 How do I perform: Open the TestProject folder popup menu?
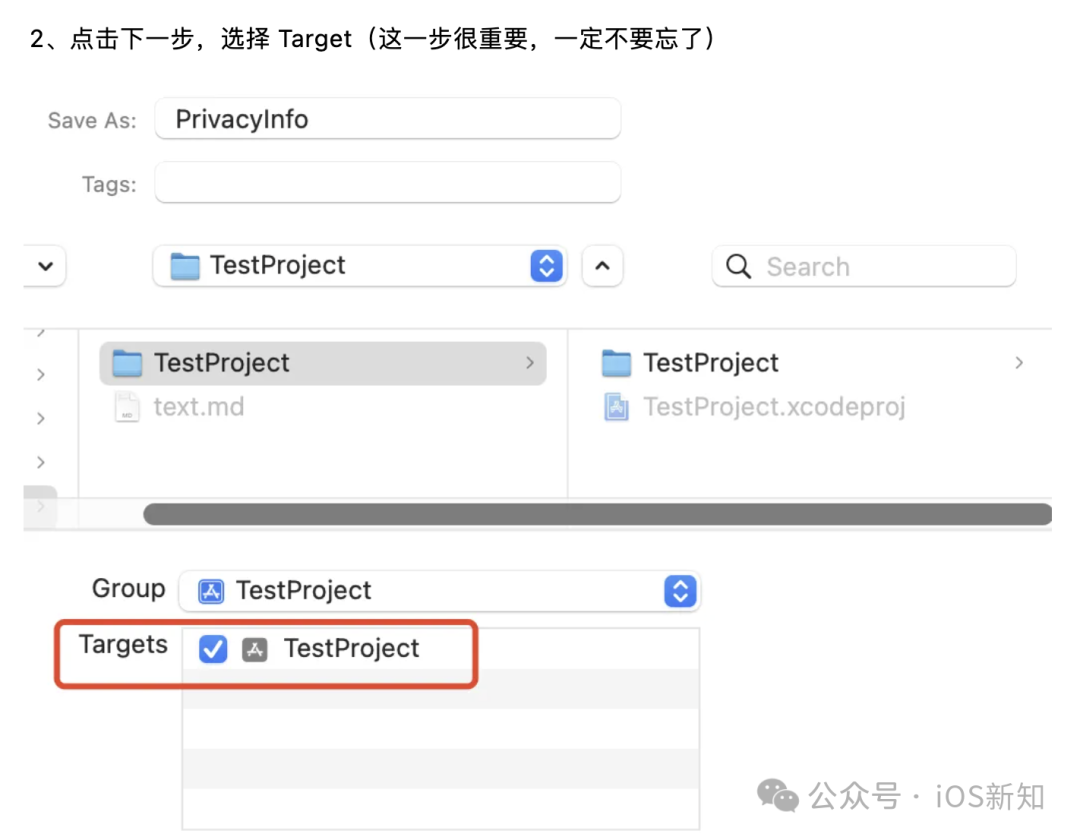[546, 266]
